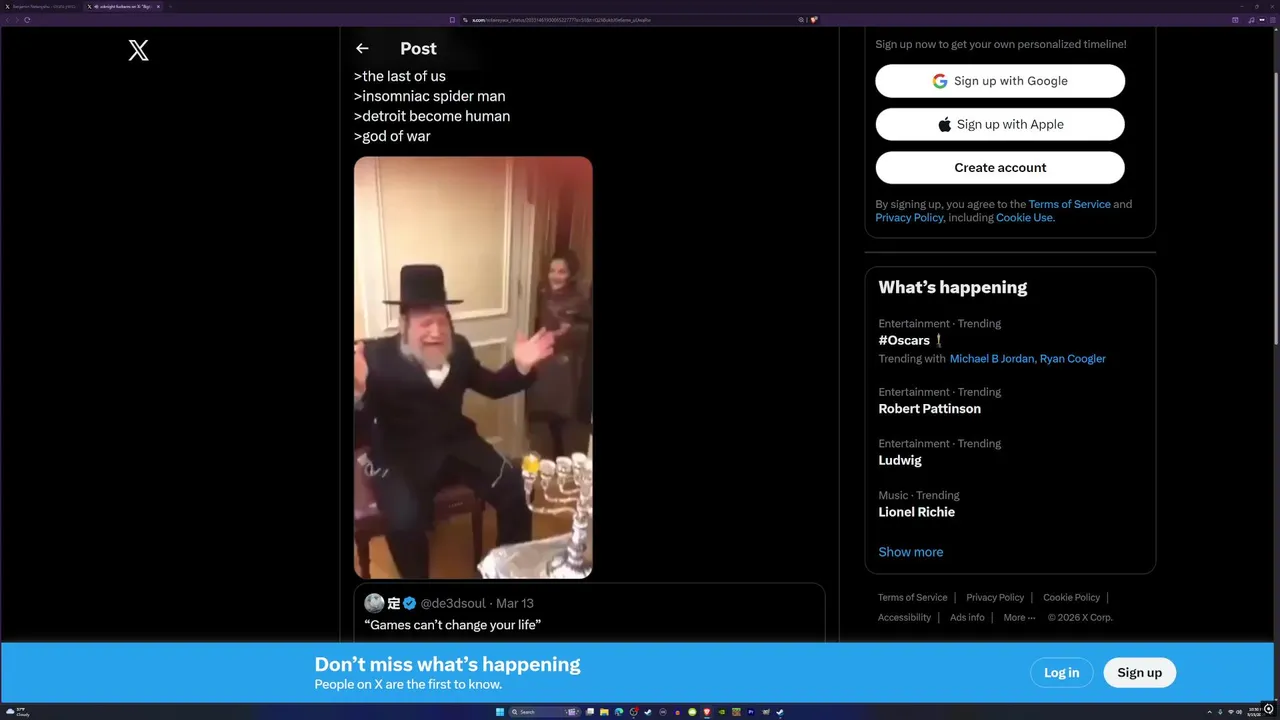Click Sign up on the bottom banner
Screen dimensions: 1280x720
[x=1139, y=672]
